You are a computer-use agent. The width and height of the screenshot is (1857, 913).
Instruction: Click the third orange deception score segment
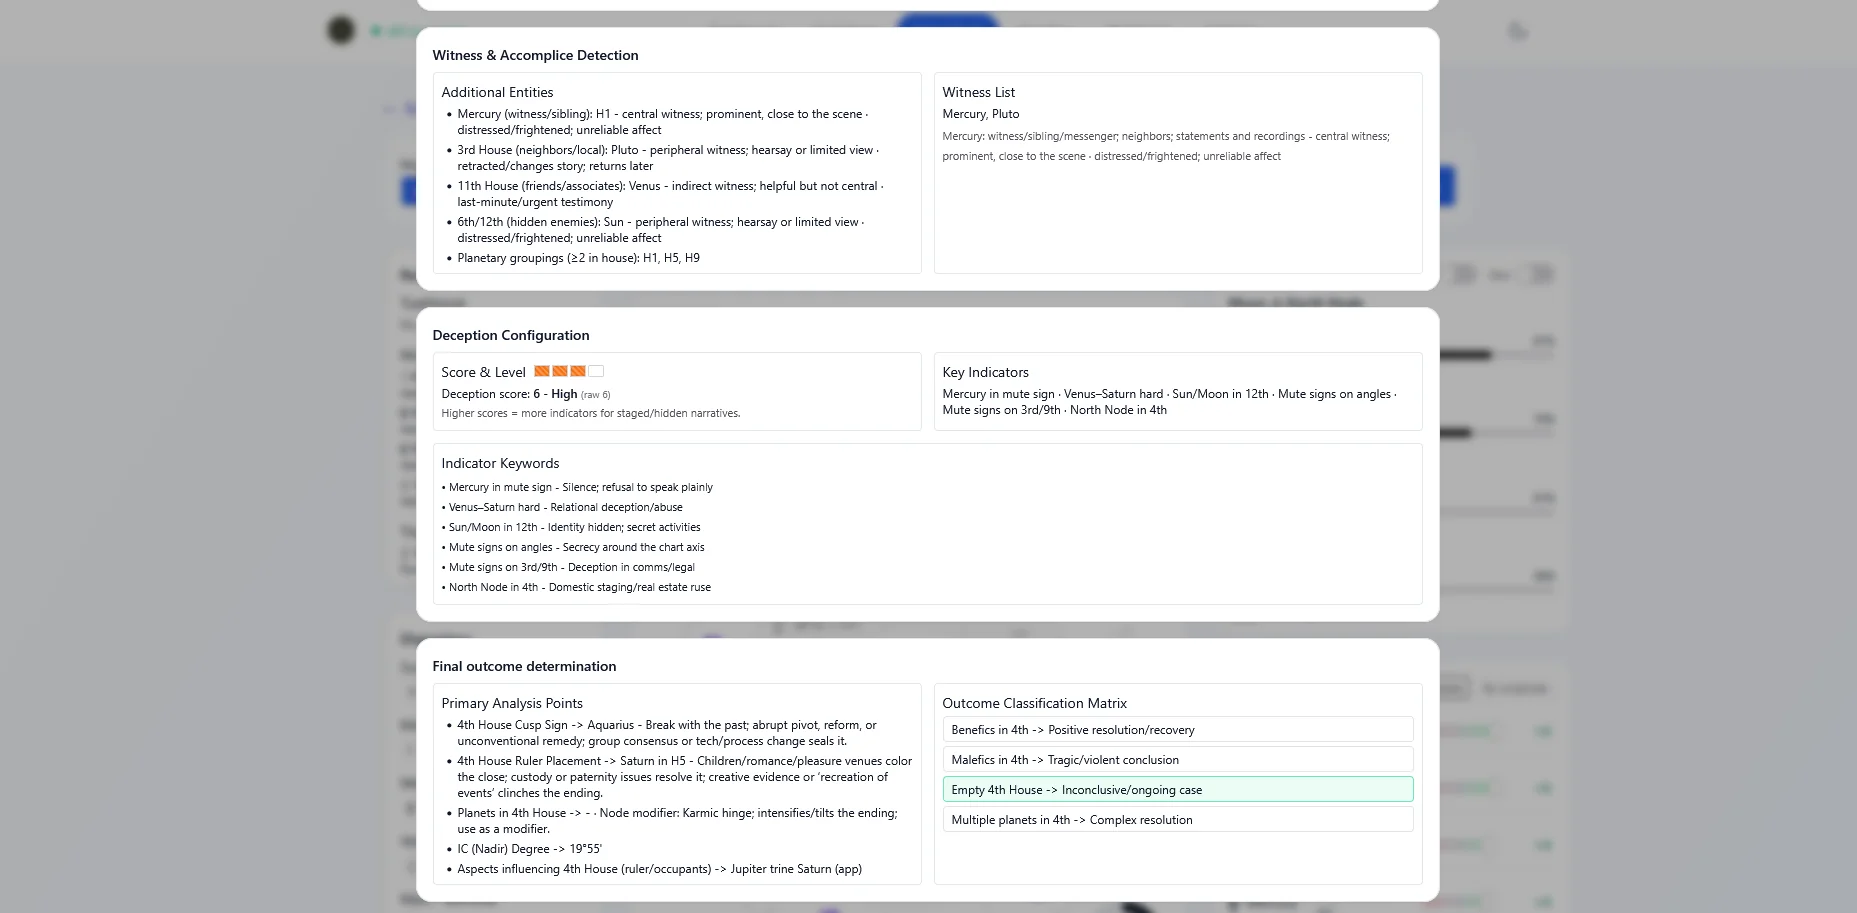(577, 371)
